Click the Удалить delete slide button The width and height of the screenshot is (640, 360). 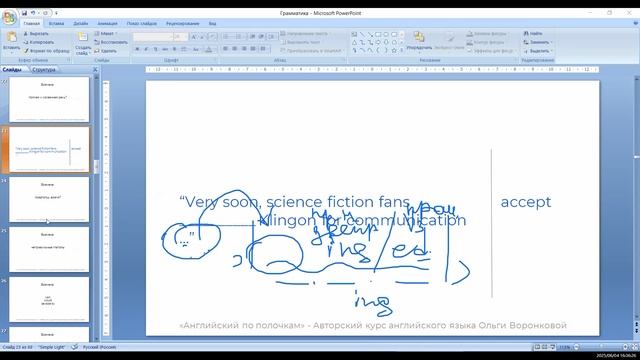click(105, 51)
